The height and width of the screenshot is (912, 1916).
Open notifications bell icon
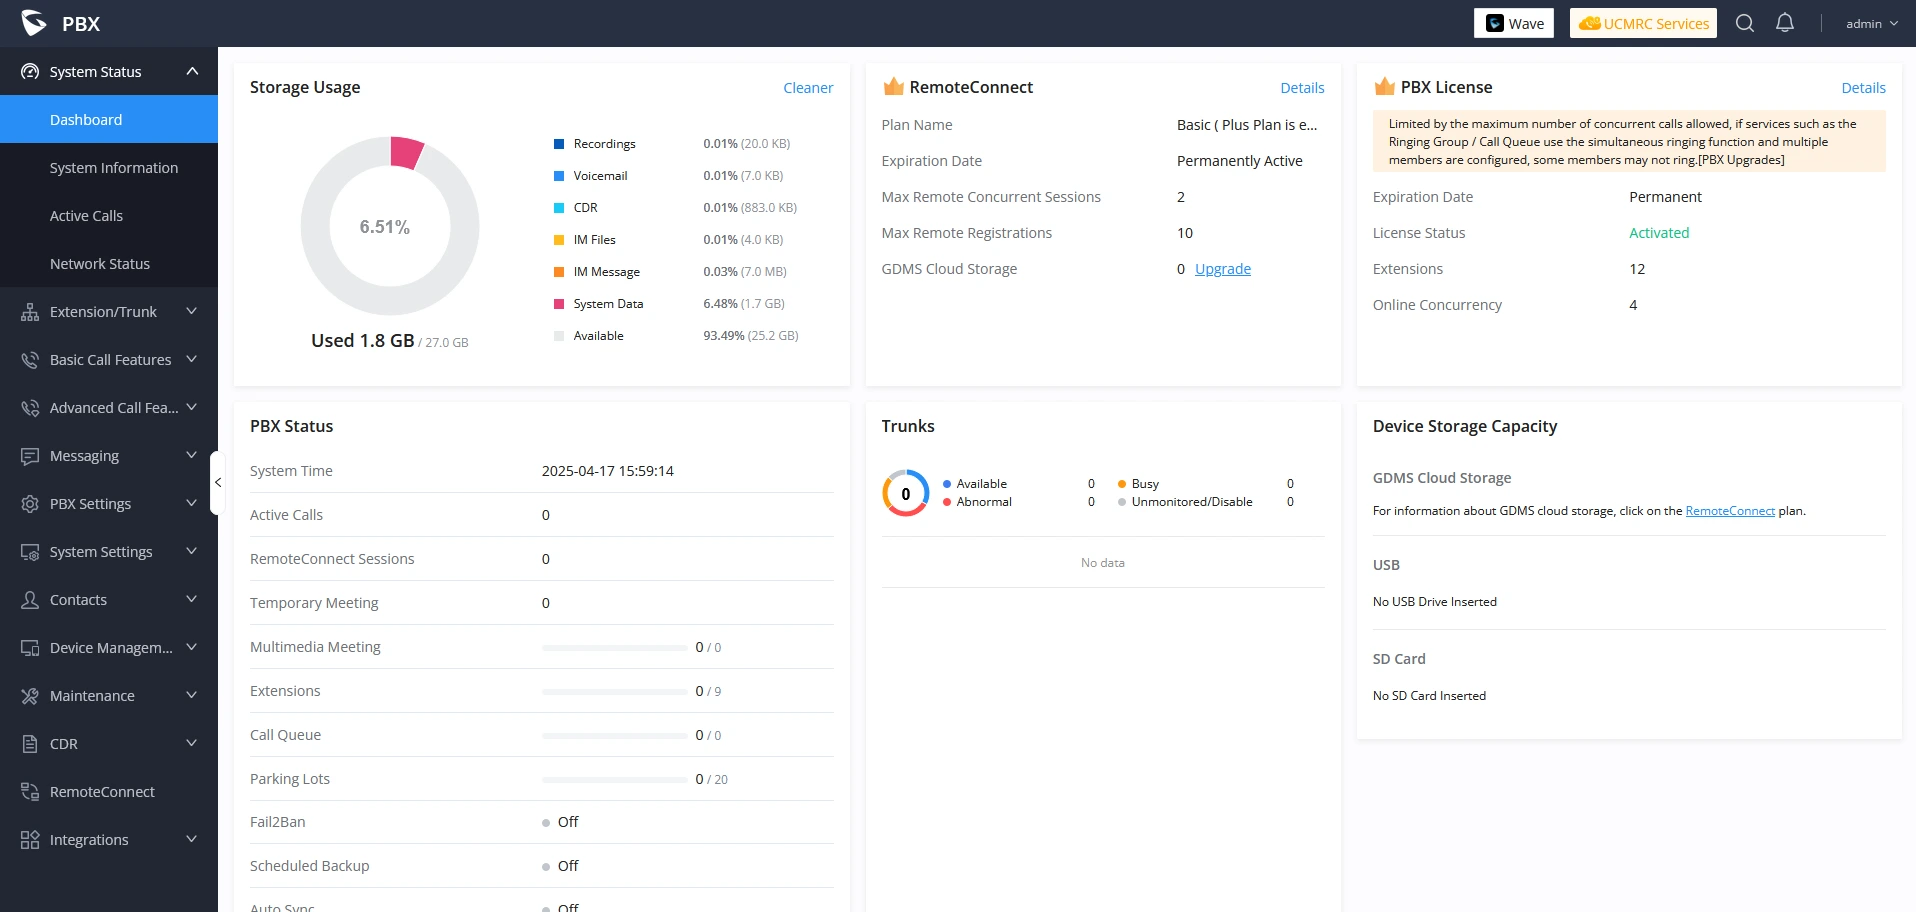click(x=1785, y=23)
